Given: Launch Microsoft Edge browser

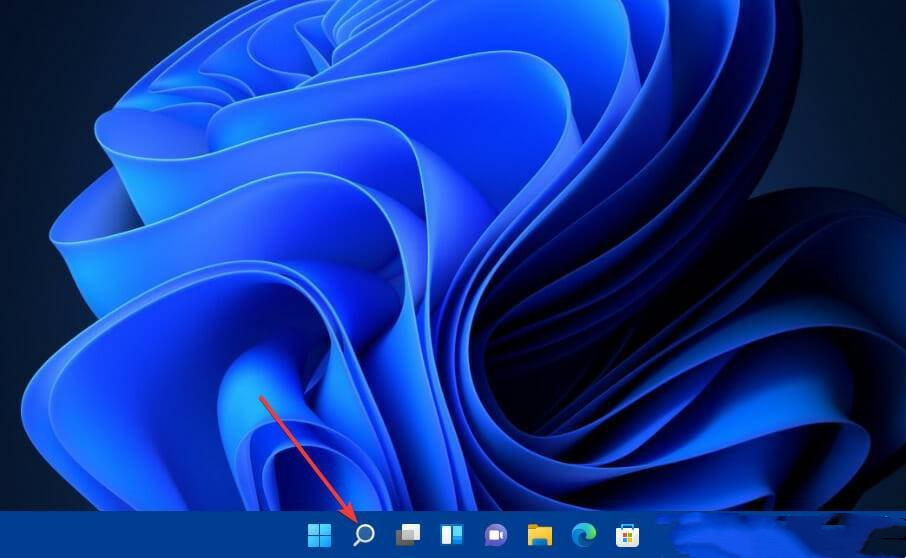Looking at the screenshot, I should (x=584, y=535).
